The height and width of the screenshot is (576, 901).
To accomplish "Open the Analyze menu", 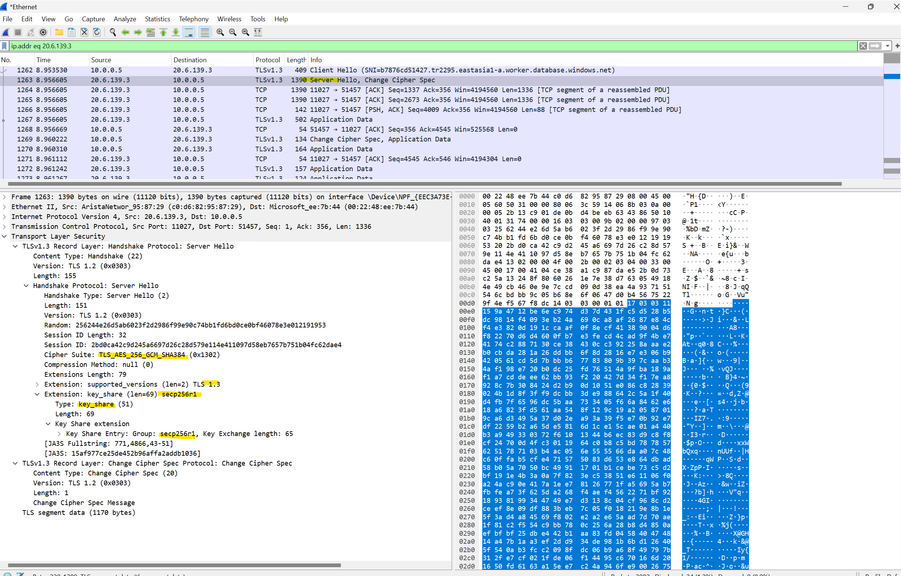I will pos(125,19).
